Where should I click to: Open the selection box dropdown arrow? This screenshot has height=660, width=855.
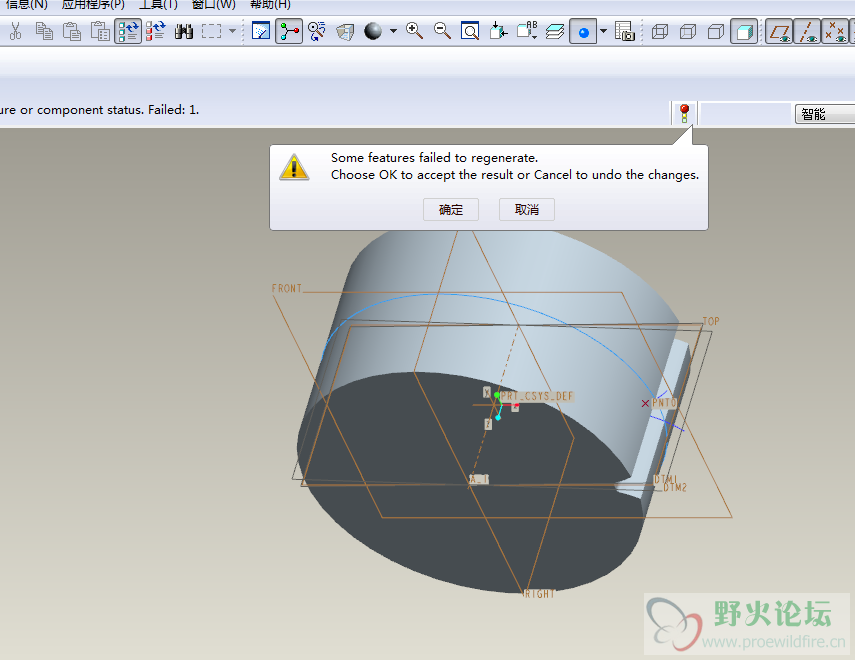click(232, 31)
